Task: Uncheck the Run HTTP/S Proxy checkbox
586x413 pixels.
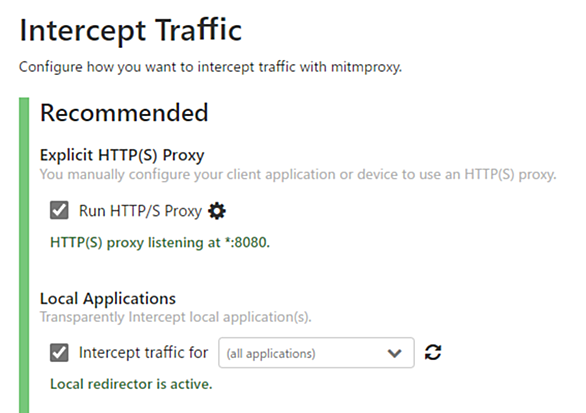Action: [x=59, y=210]
